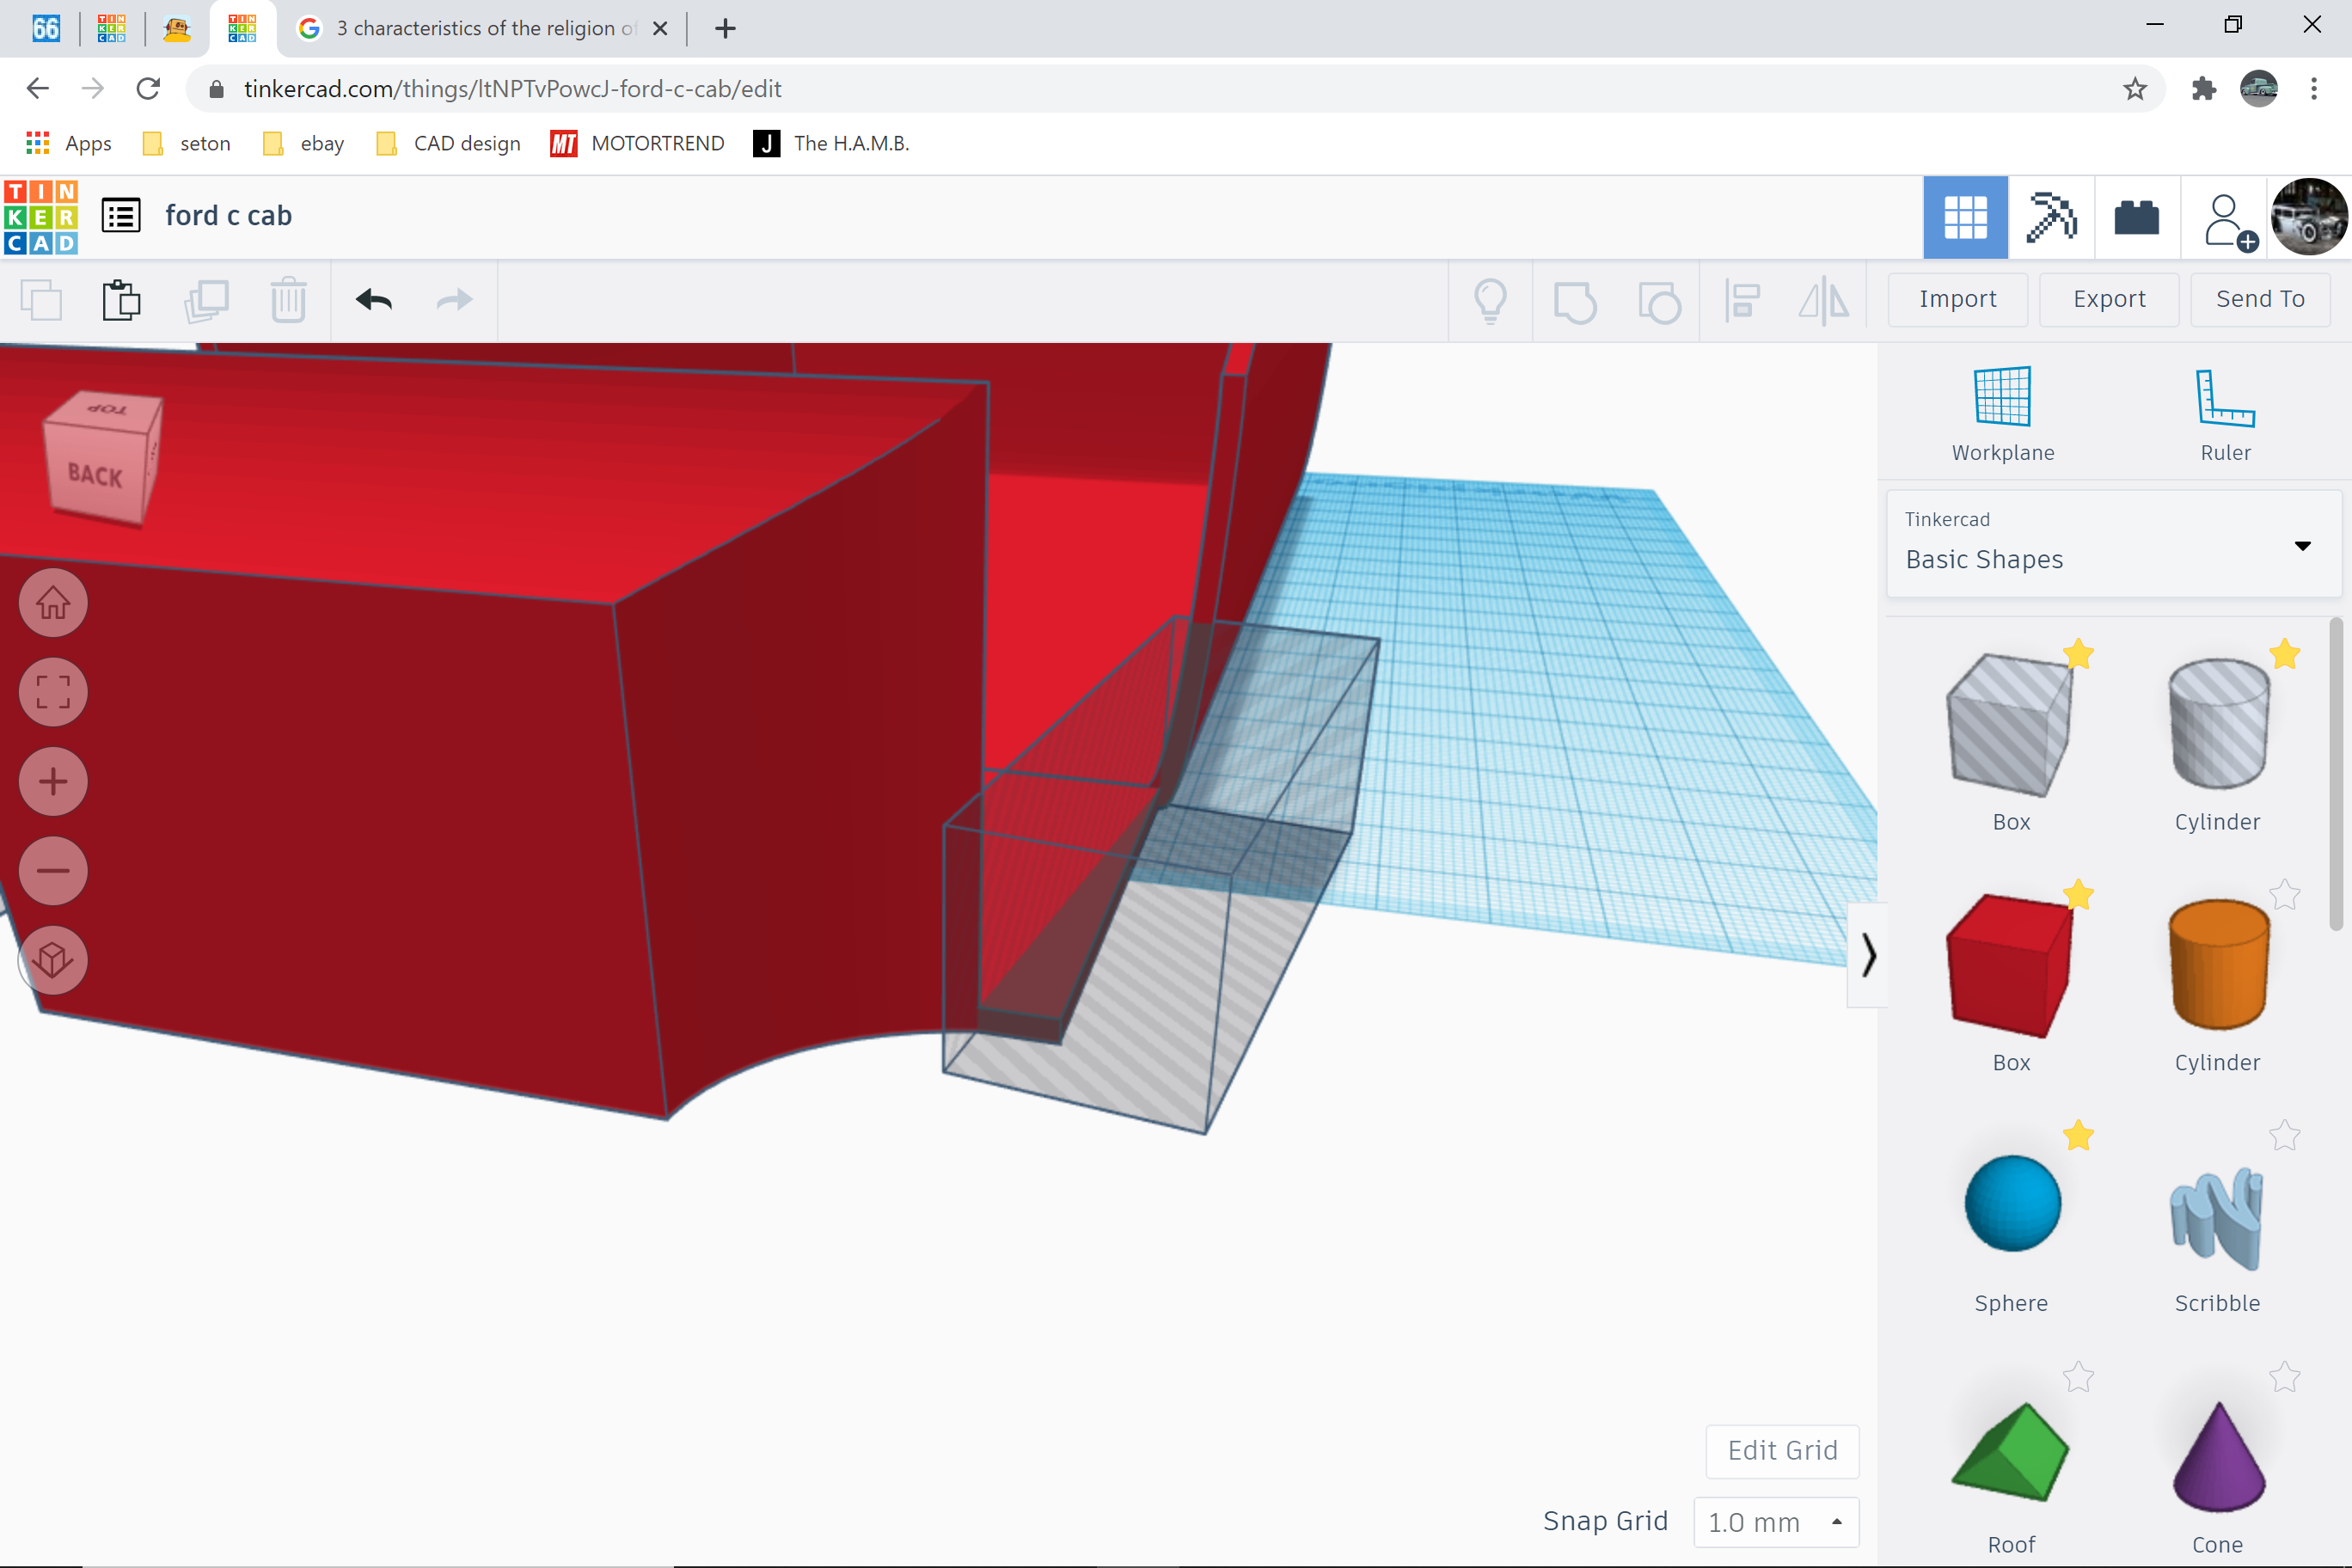Switch perspective with the orthographic cube icon
This screenshot has height=1568, width=2352.
[x=53, y=960]
